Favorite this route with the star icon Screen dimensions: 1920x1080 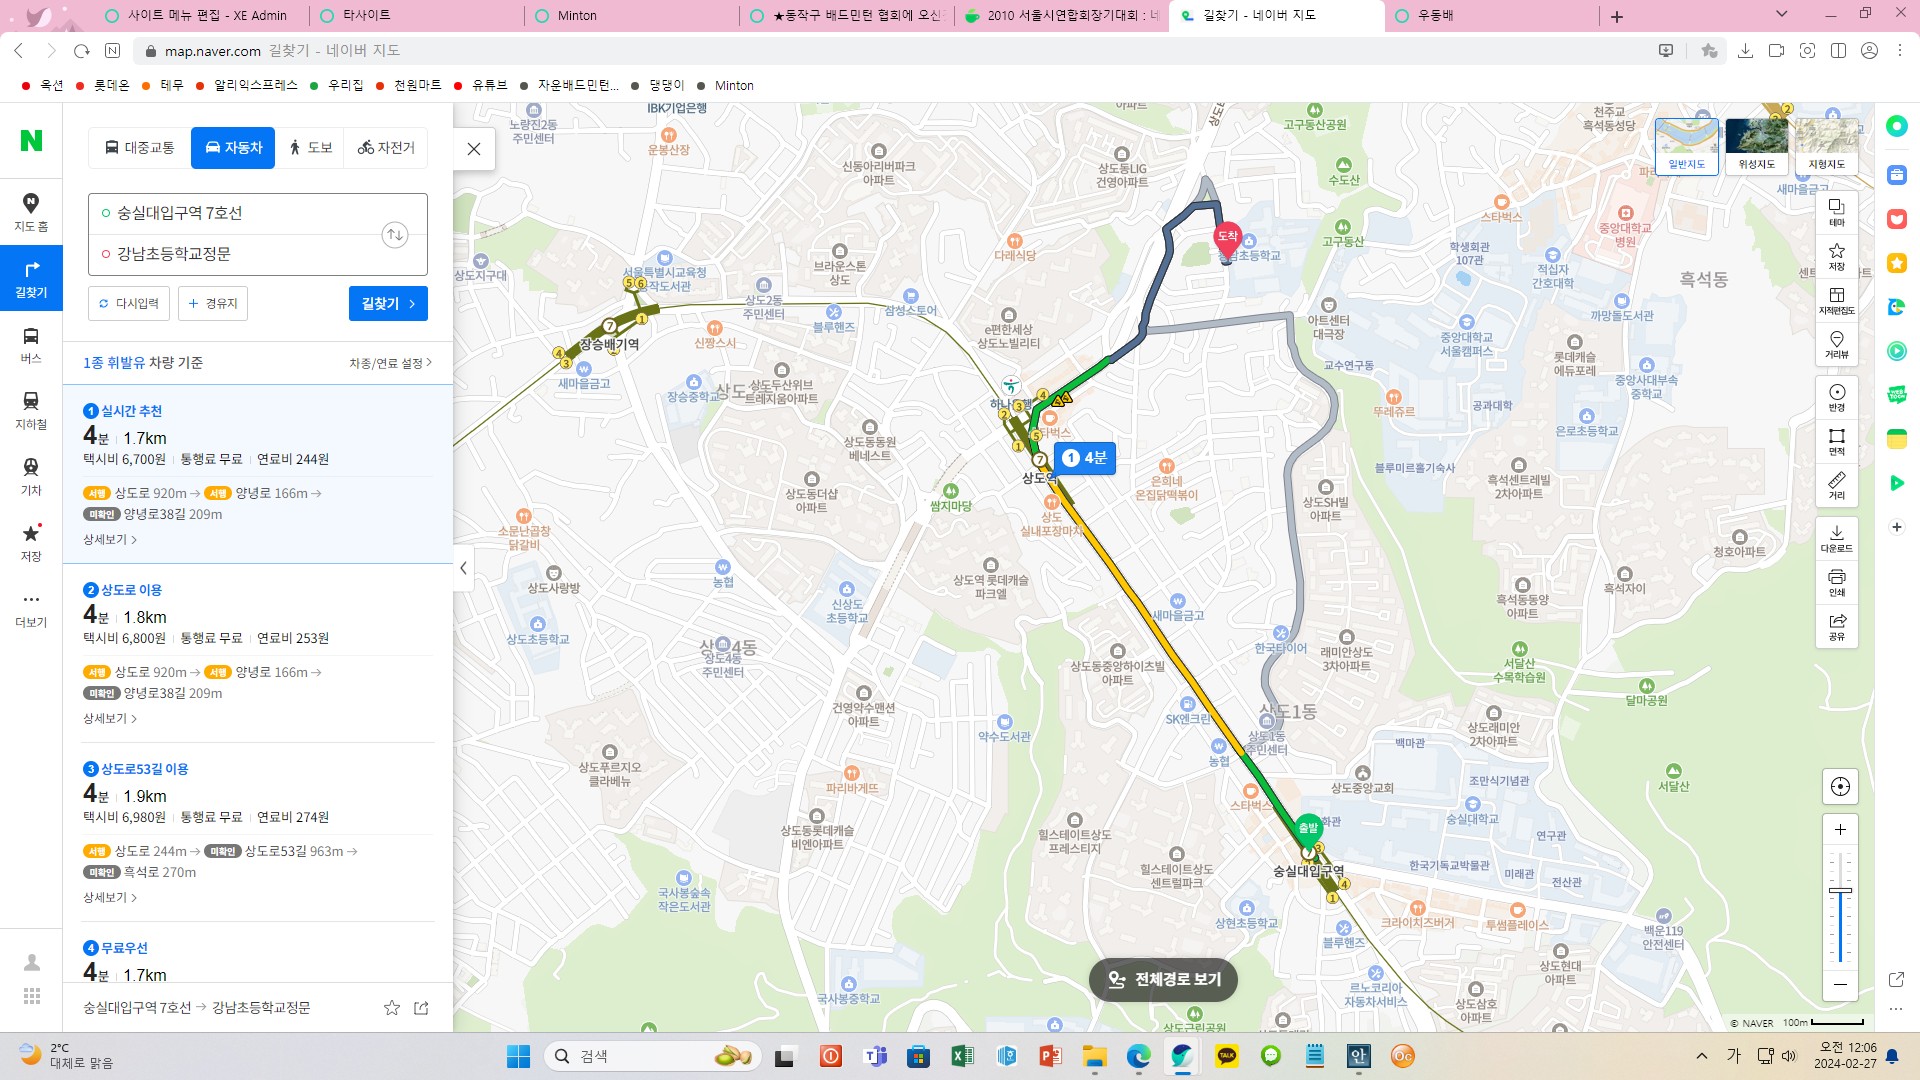pyautogui.click(x=392, y=1008)
